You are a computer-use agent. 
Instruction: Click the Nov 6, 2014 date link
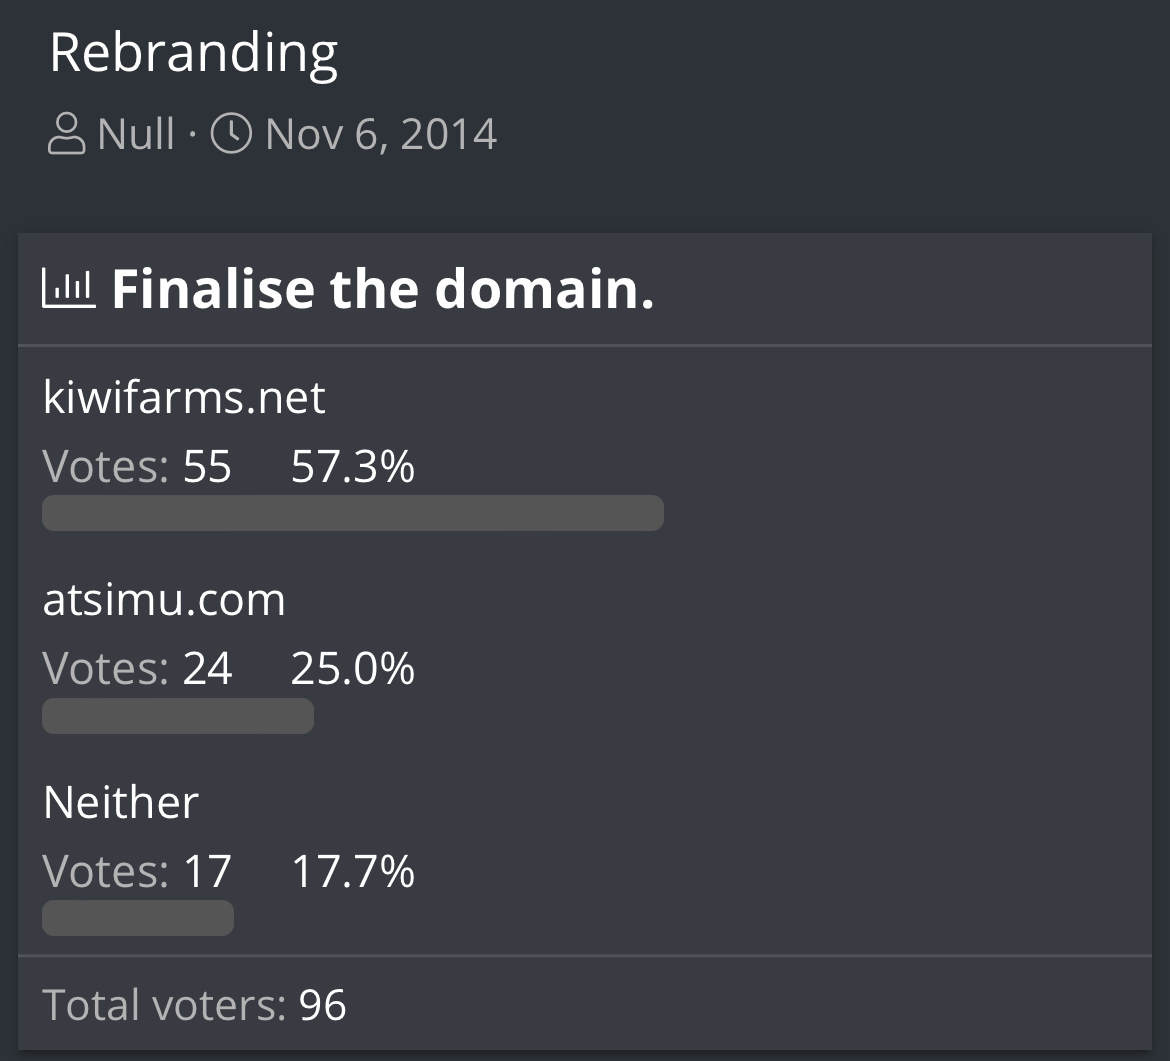tap(381, 134)
